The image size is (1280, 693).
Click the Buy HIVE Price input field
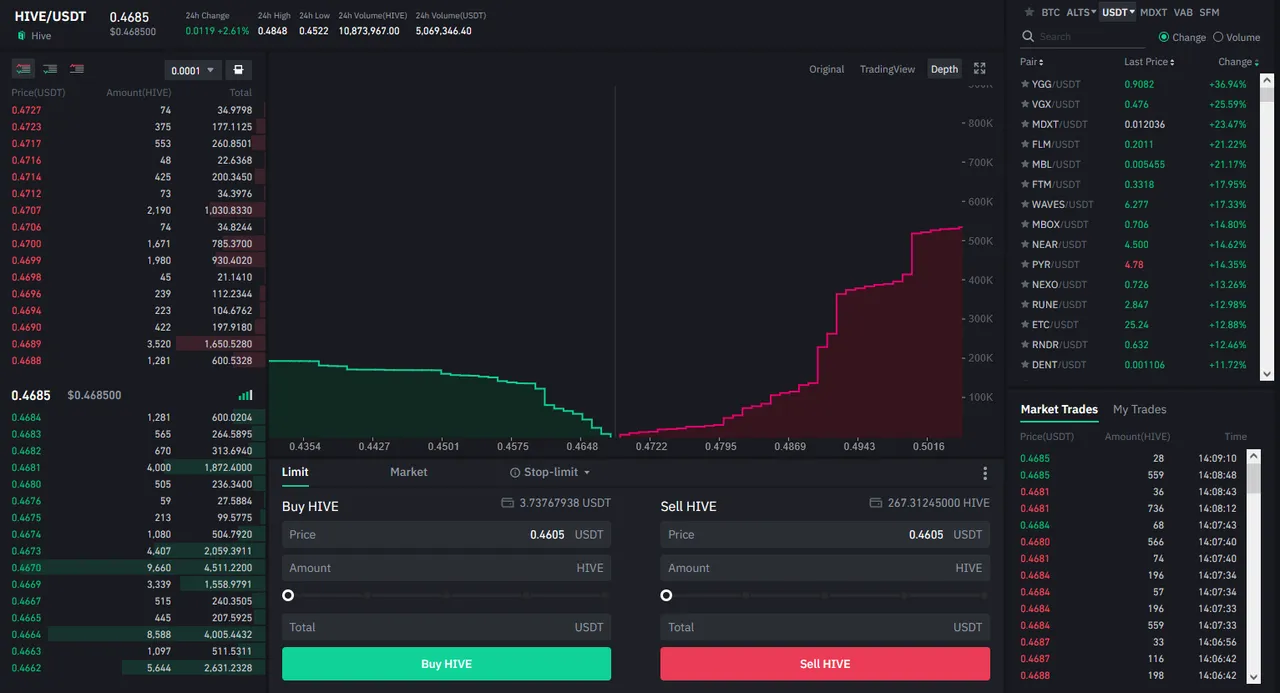[x=446, y=534]
